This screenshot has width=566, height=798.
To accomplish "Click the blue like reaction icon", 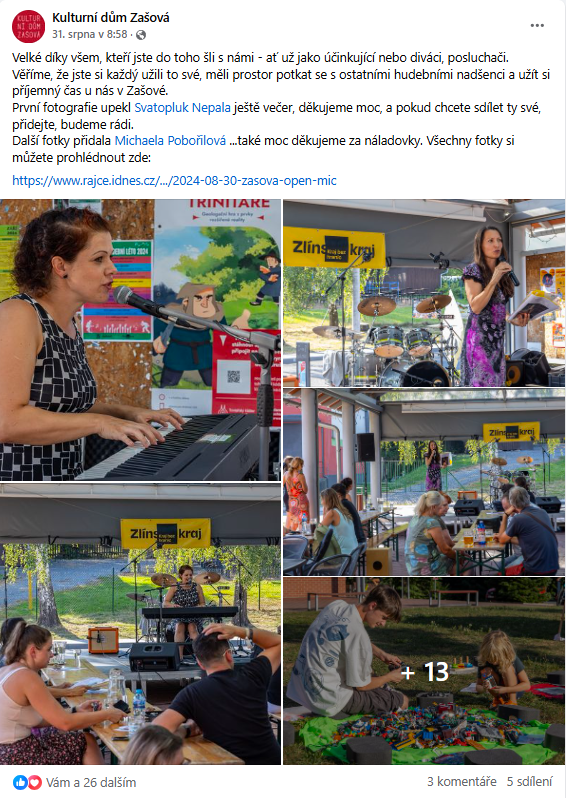I will (20, 782).
